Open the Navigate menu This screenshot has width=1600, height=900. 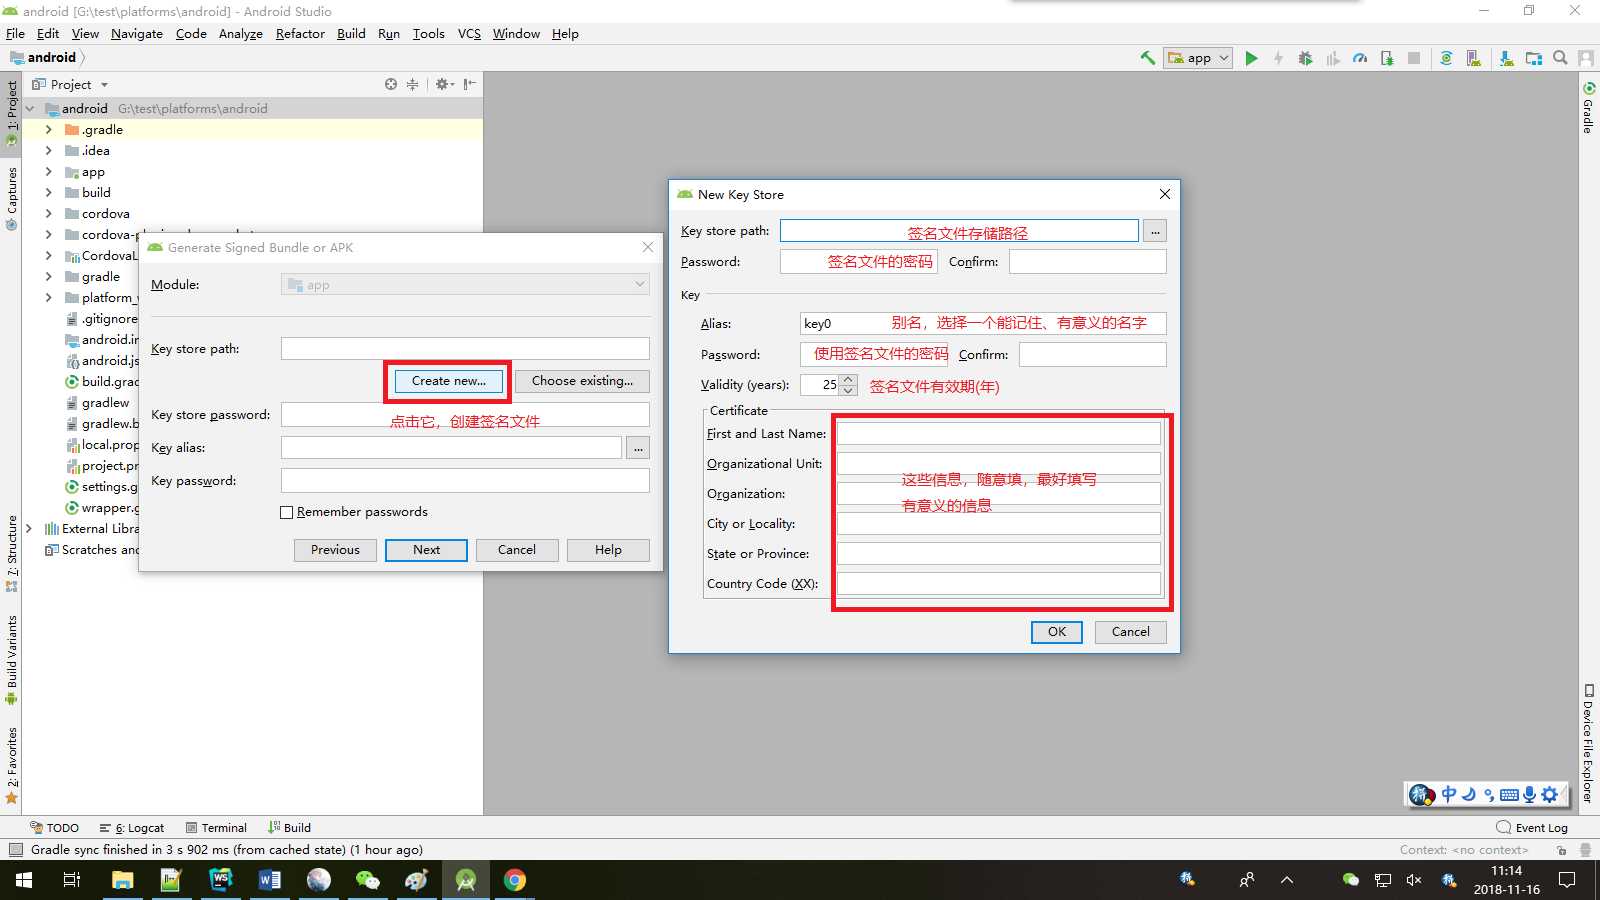coord(137,33)
